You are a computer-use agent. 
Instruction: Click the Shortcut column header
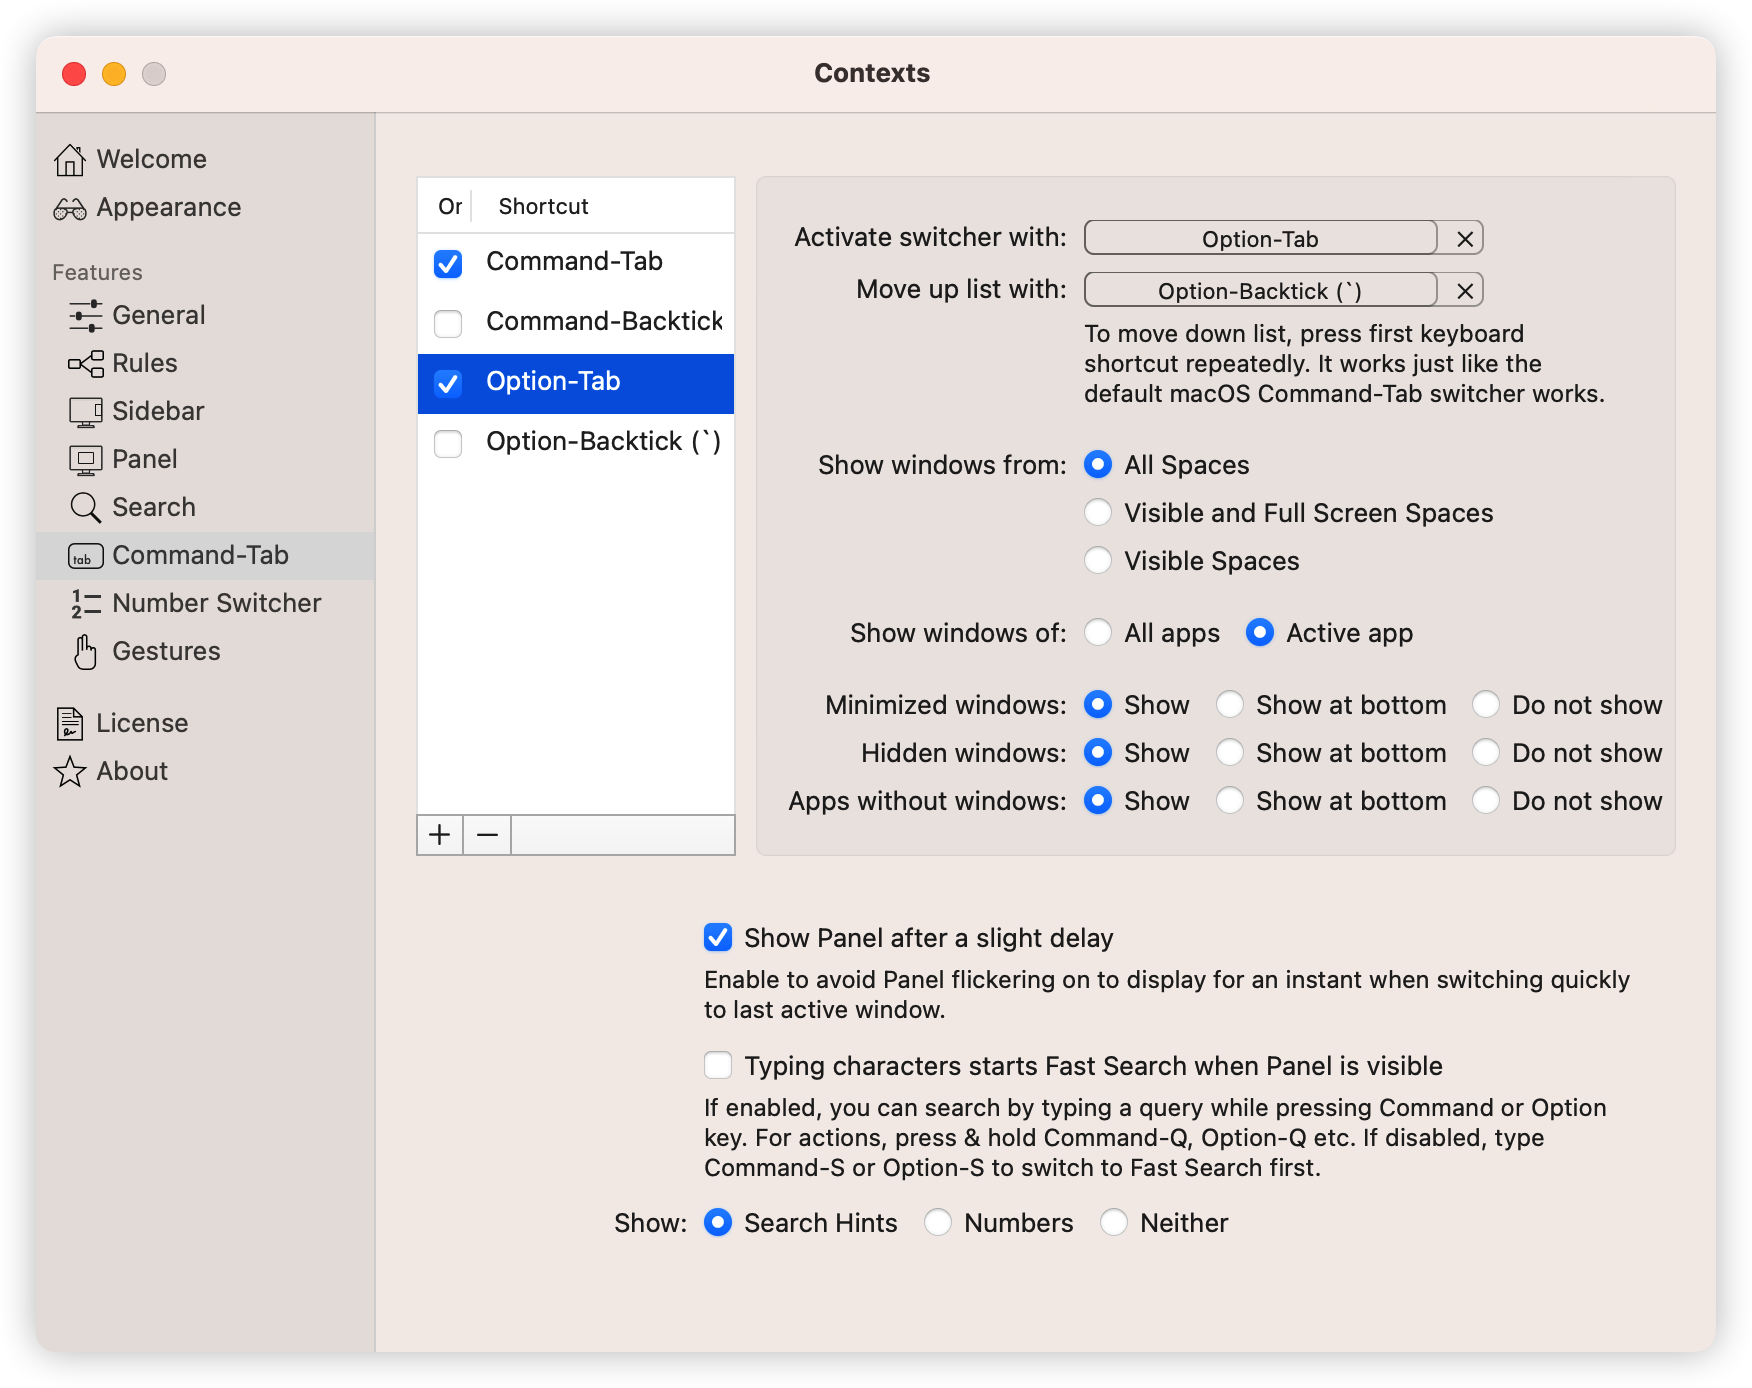tap(543, 206)
